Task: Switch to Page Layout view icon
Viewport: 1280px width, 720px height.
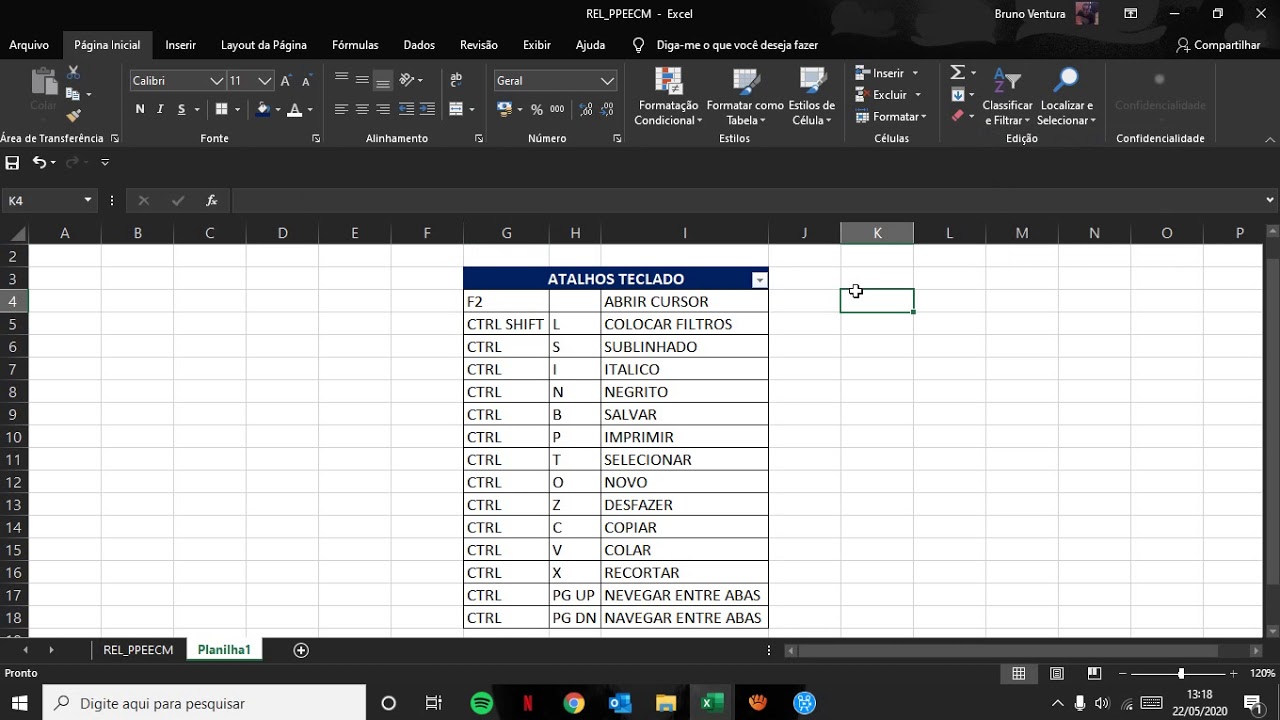Action: [x=1057, y=674]
